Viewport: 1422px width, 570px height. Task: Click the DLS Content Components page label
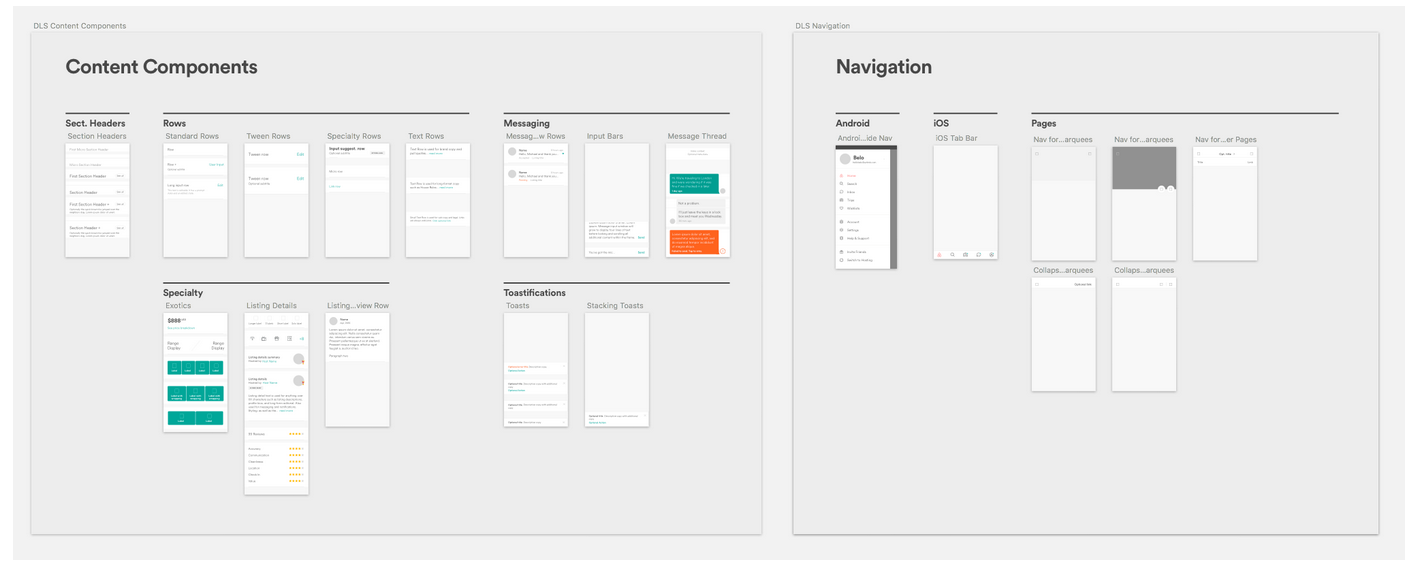coord(80,26)
